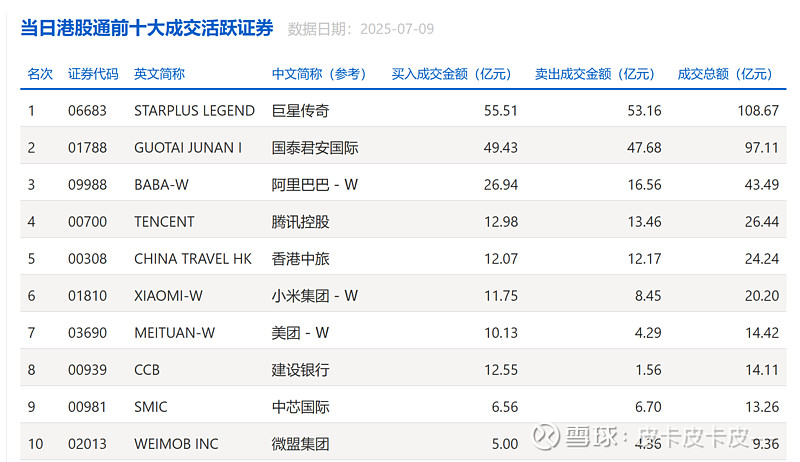Viewport: 800px width, 462px height.
Task: Select stock code 02013
Action: [x=87, y=444]
